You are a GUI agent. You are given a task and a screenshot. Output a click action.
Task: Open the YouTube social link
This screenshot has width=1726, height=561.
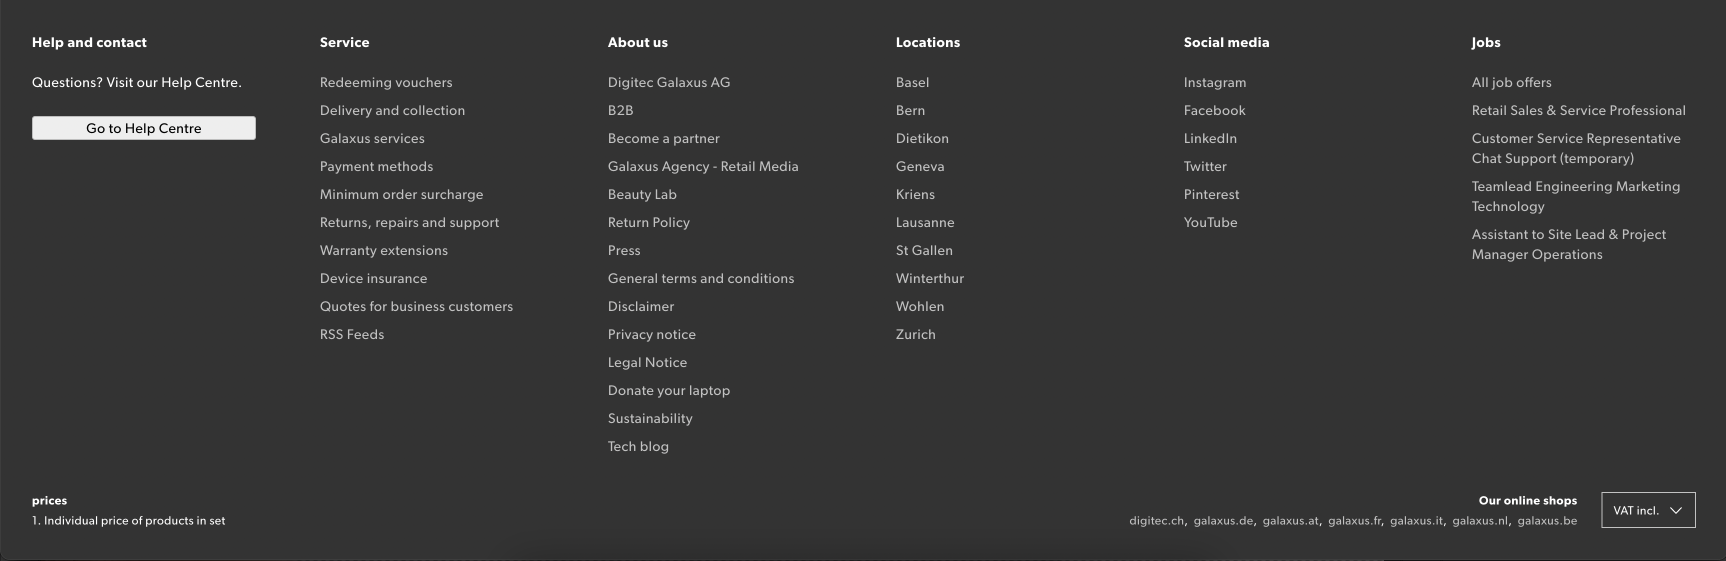[x=1210, y=222]
